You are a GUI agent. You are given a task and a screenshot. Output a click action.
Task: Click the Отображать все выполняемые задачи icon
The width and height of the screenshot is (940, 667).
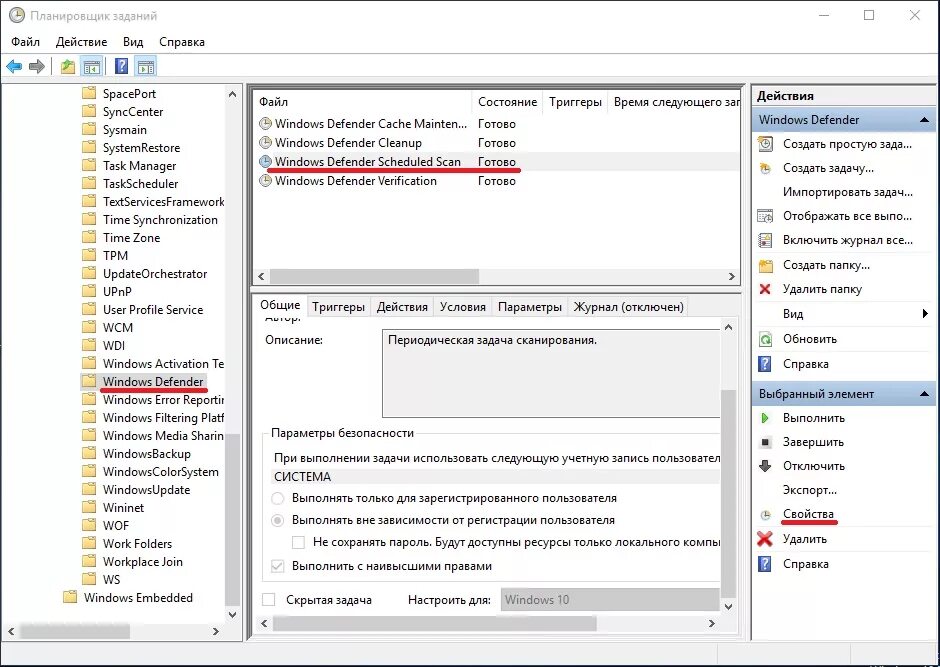(765, 216)
